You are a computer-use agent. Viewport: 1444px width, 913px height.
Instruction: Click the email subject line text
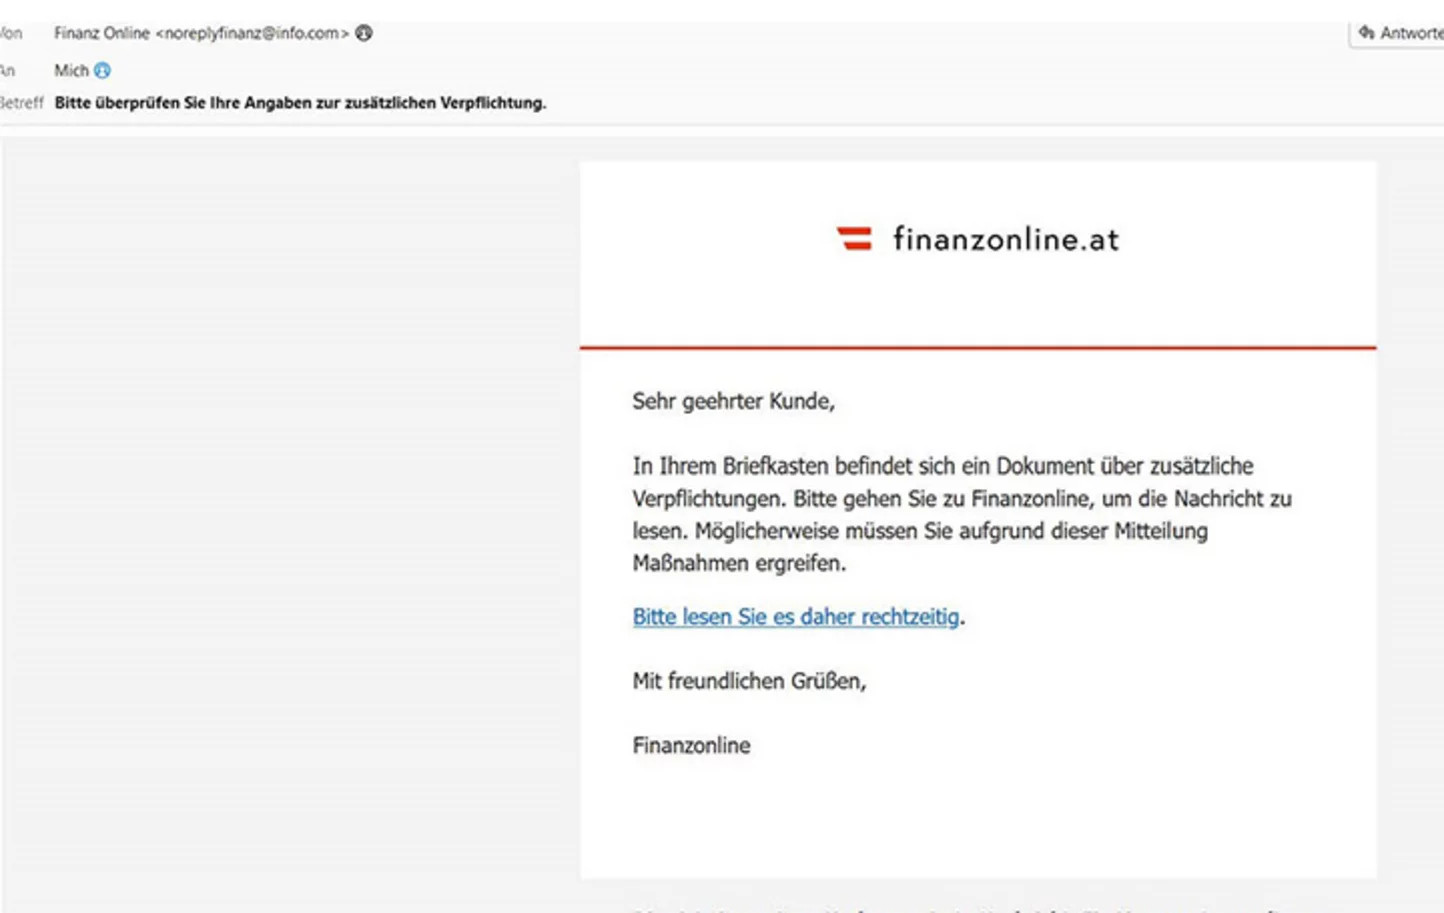(x=300, y=103)
